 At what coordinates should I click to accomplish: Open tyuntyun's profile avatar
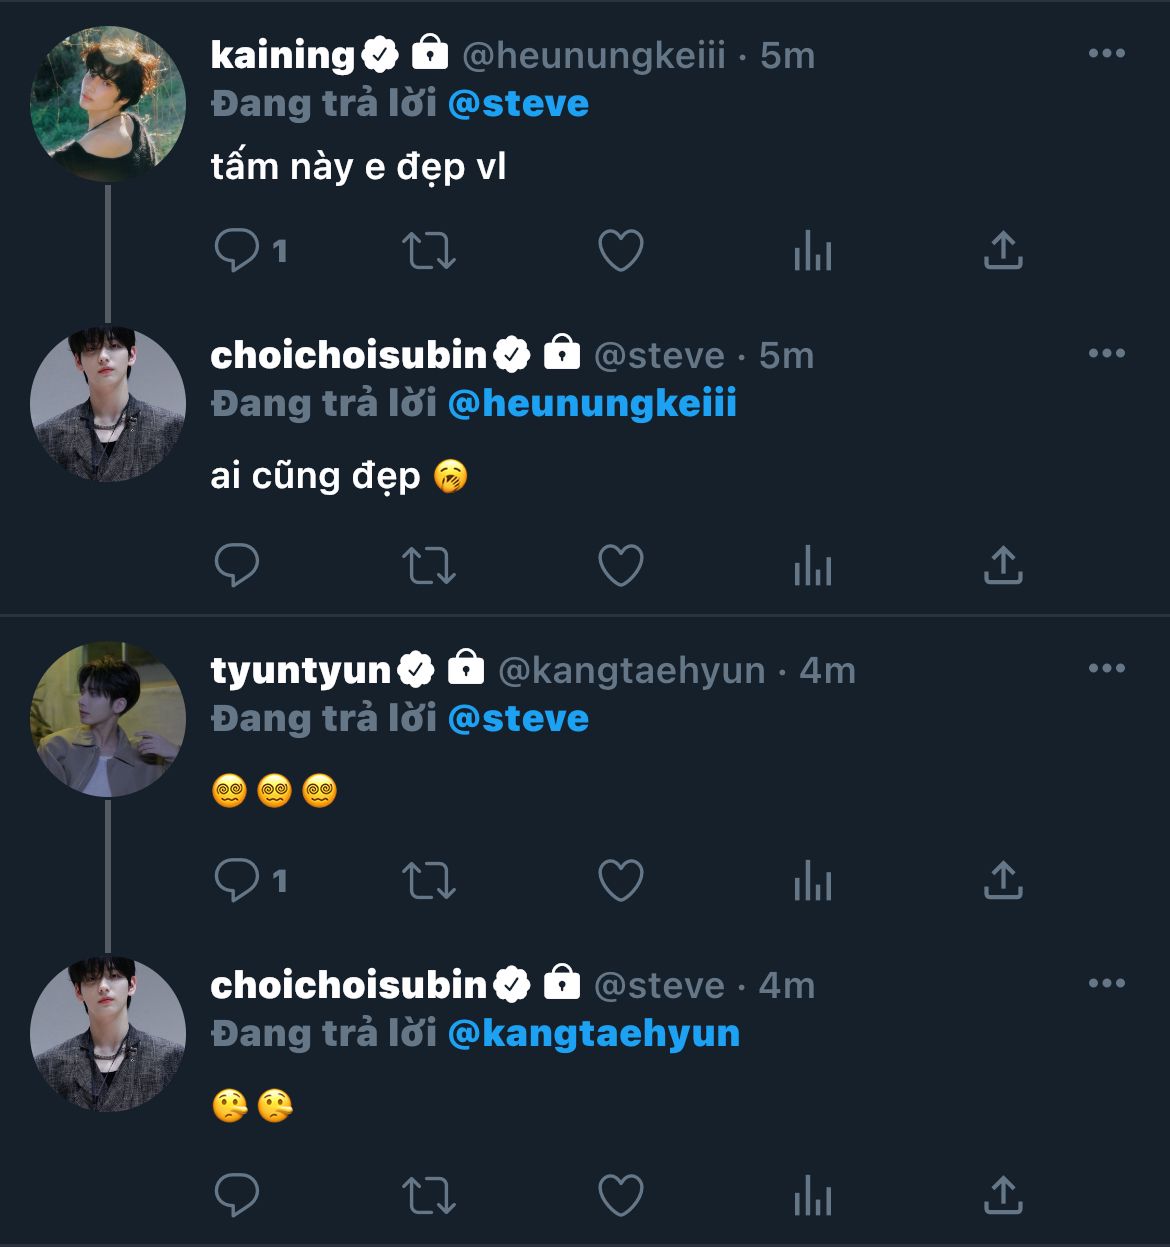click(x=108, y=719)
